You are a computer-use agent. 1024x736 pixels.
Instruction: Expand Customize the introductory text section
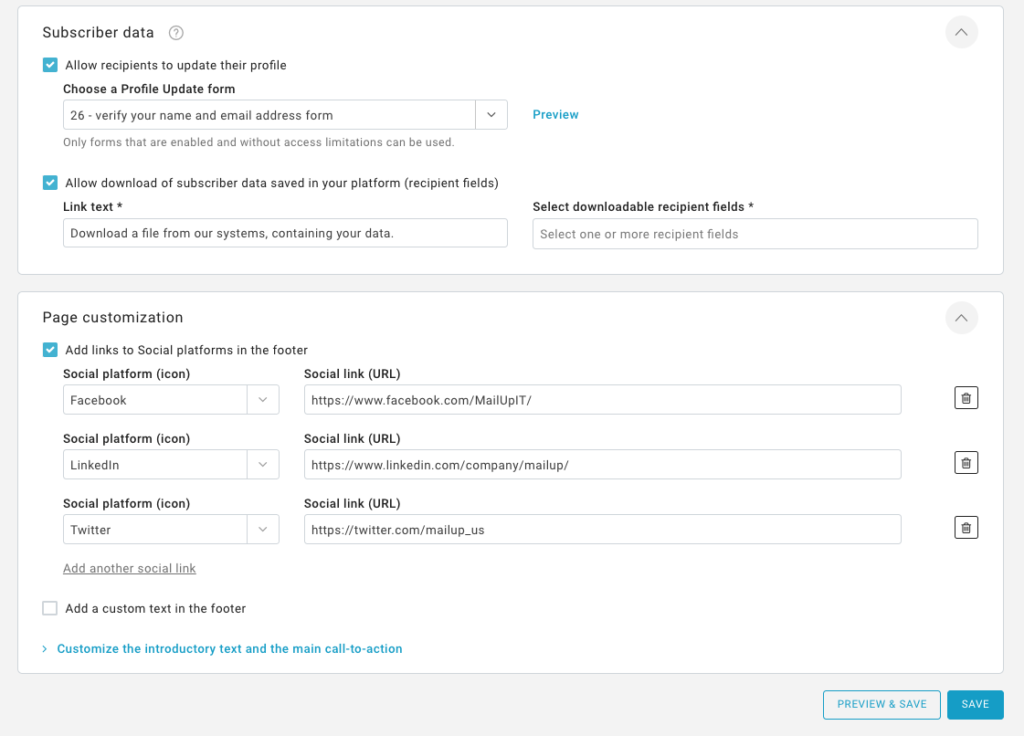pyautogui.click(x=229, y=649)
